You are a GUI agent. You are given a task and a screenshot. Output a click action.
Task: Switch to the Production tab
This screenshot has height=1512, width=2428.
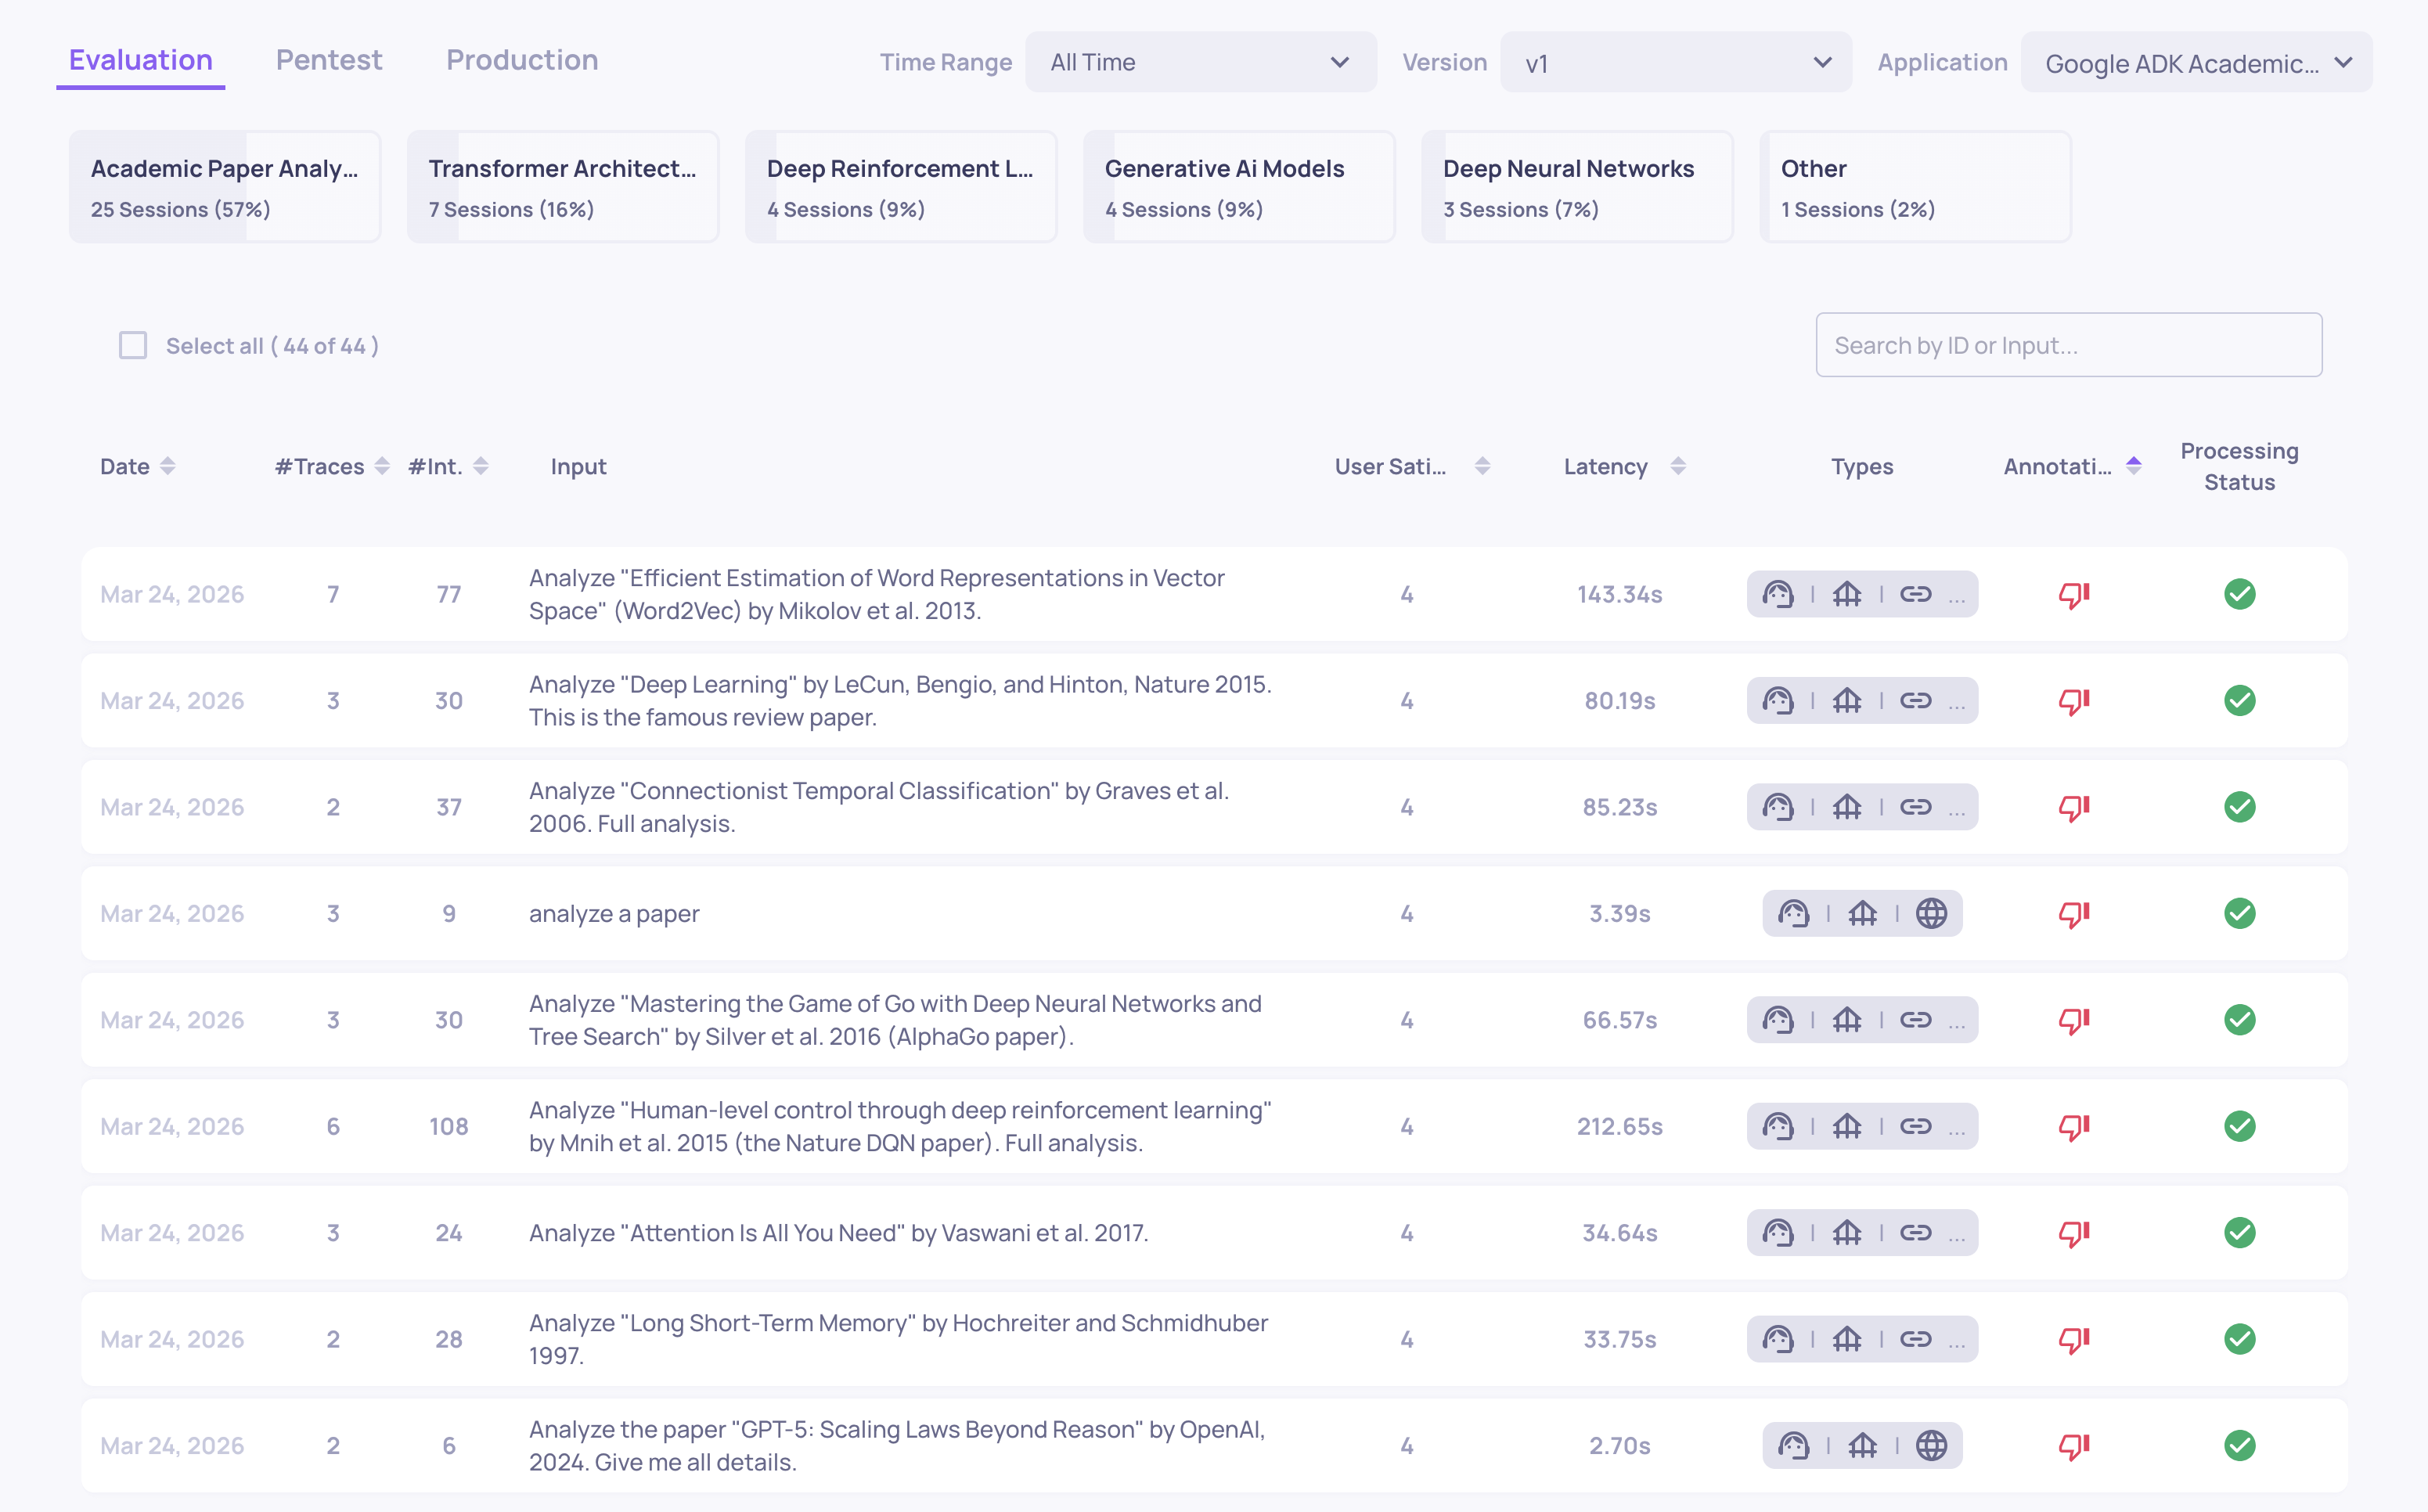pos(522,60)
